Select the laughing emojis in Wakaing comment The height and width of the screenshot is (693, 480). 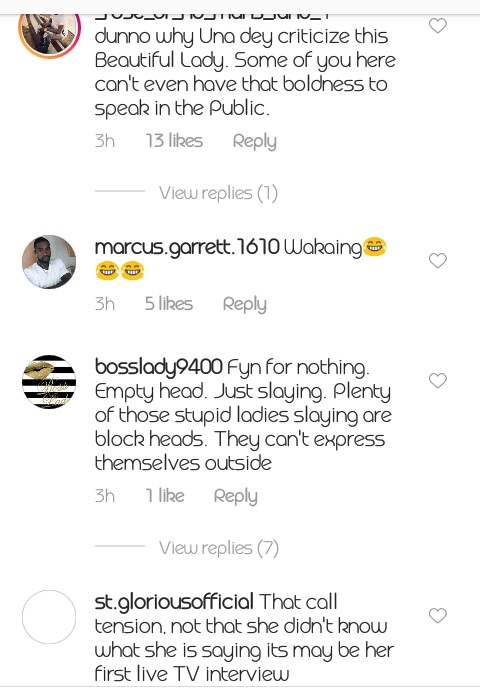tap(241, 259)
